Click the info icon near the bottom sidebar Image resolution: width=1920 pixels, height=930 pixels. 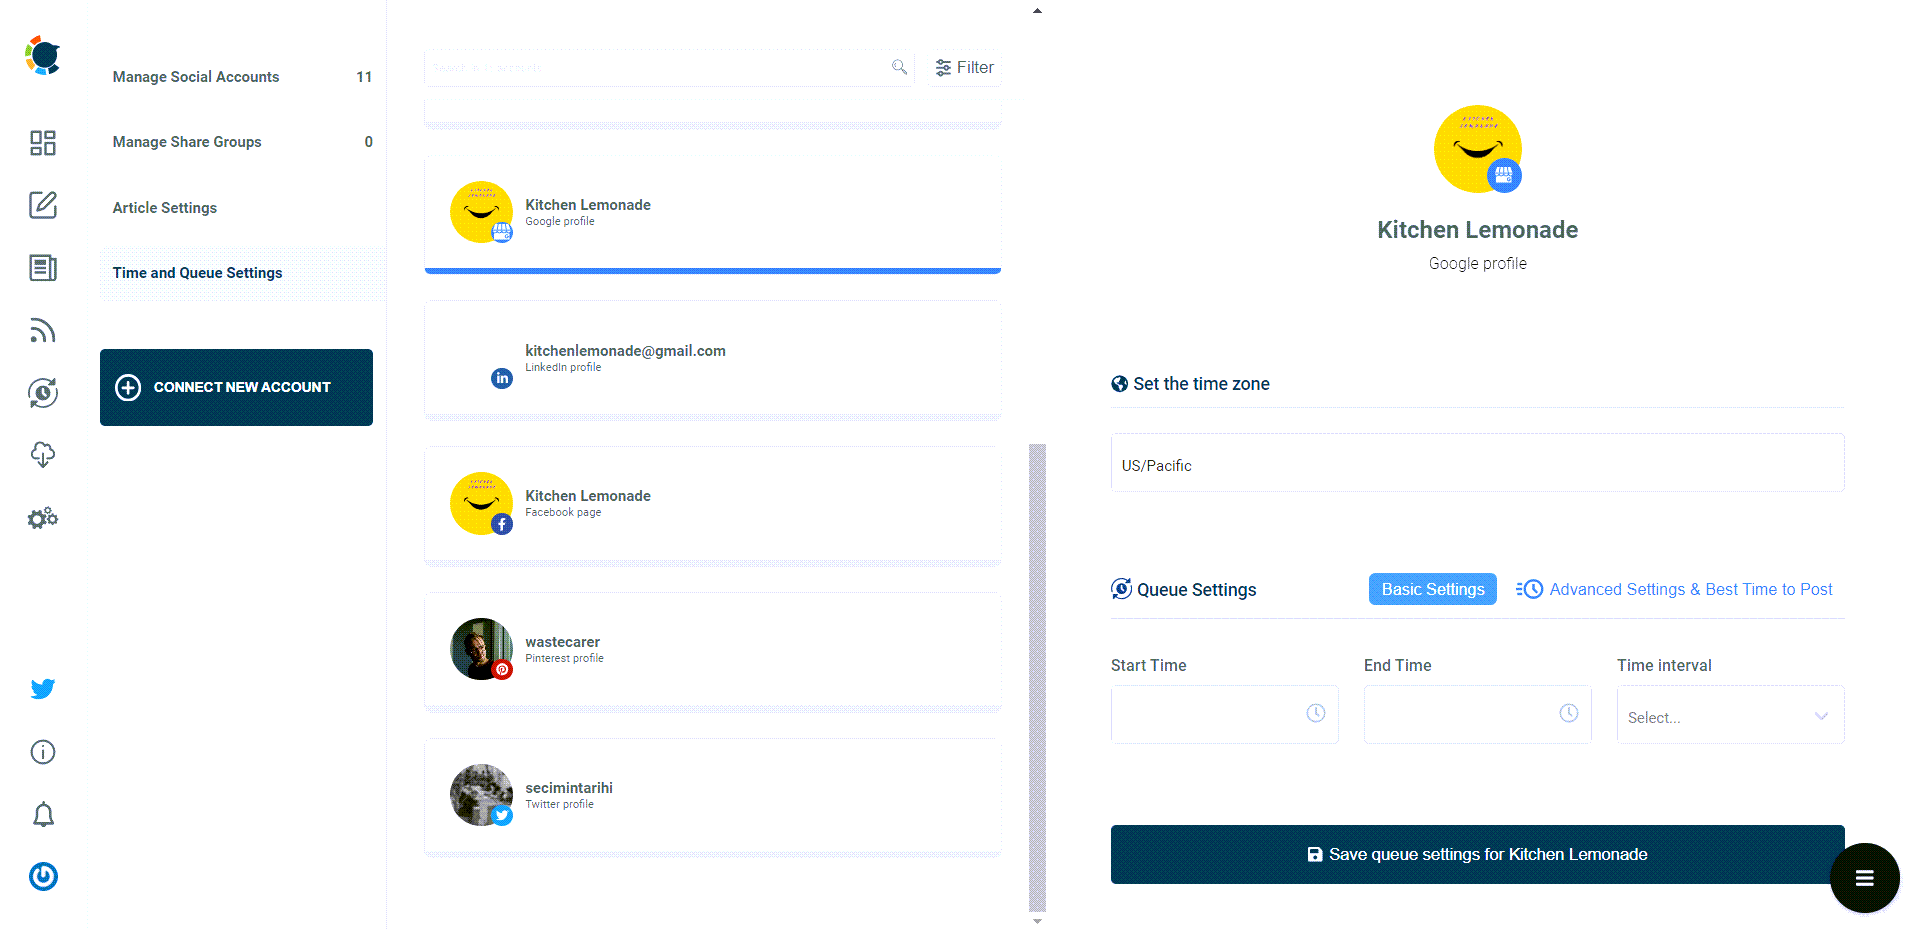click(42, 752)
